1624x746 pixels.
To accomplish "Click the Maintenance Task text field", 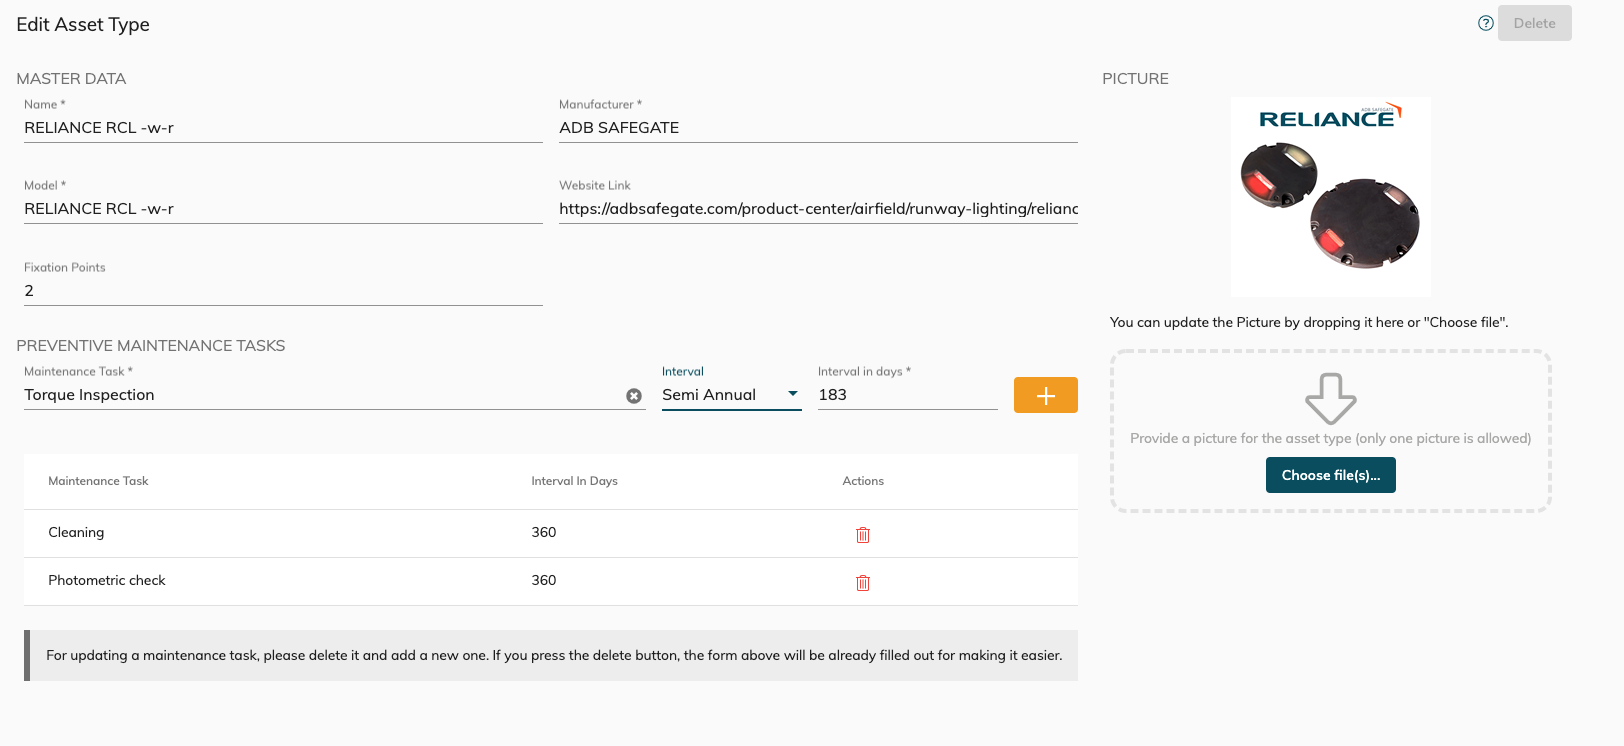I will [320, 395].
